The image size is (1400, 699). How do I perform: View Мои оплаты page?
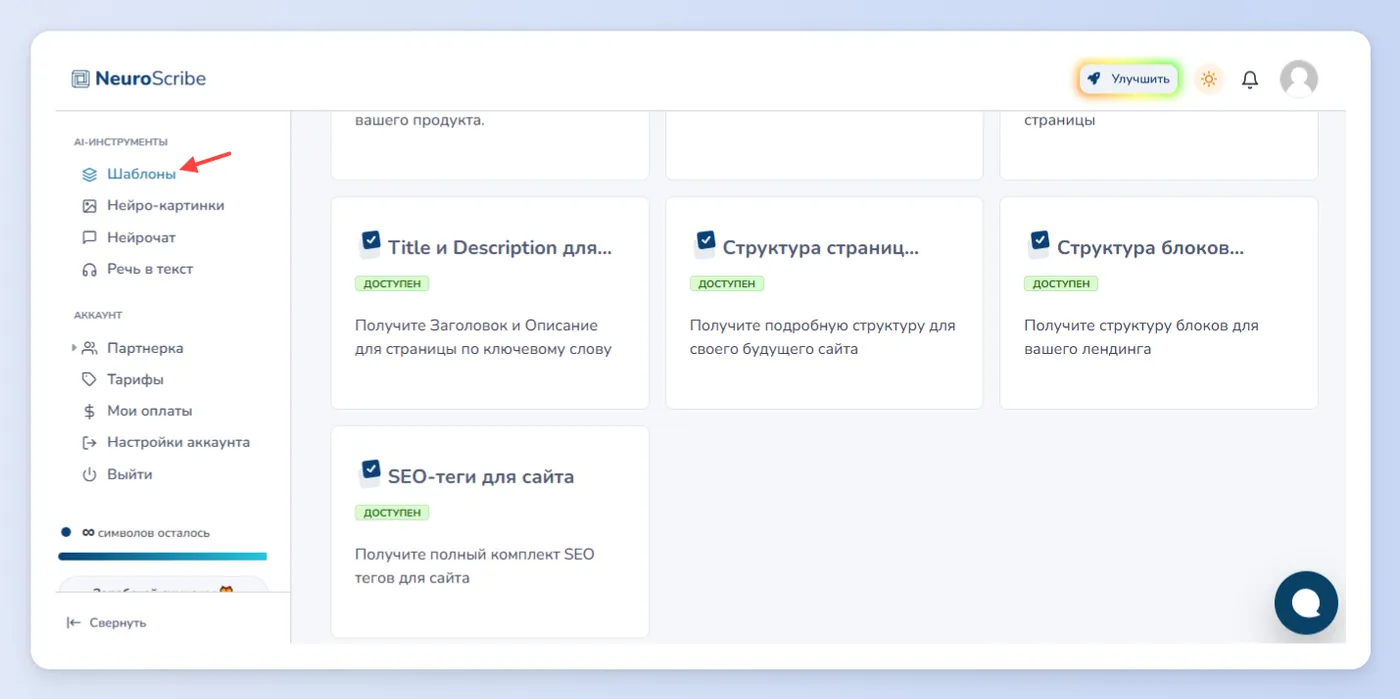pos(150,411)
